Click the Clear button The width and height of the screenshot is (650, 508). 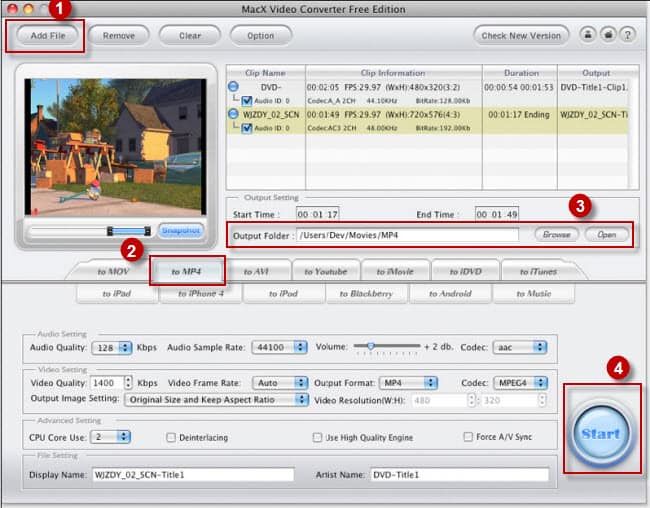[190, 35]
